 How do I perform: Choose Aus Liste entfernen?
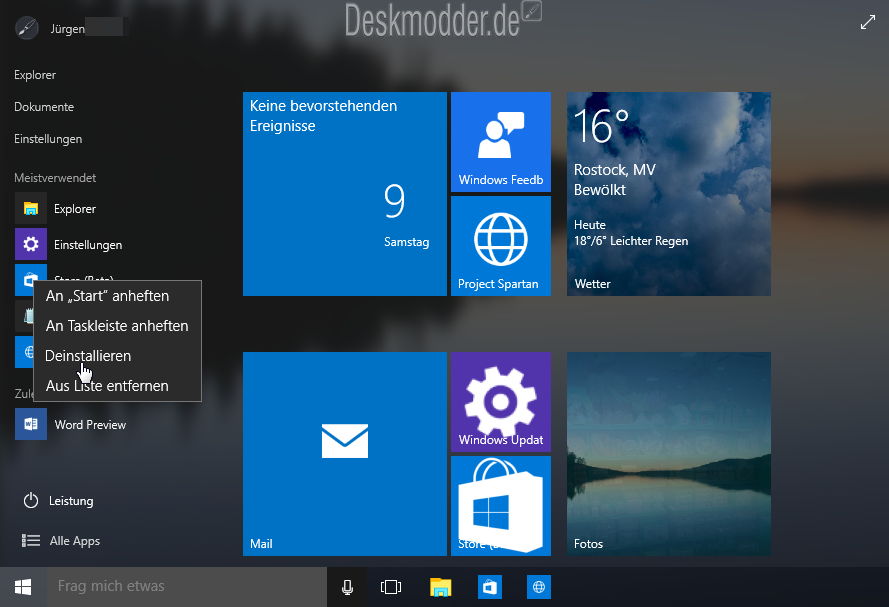click(117, 386)
